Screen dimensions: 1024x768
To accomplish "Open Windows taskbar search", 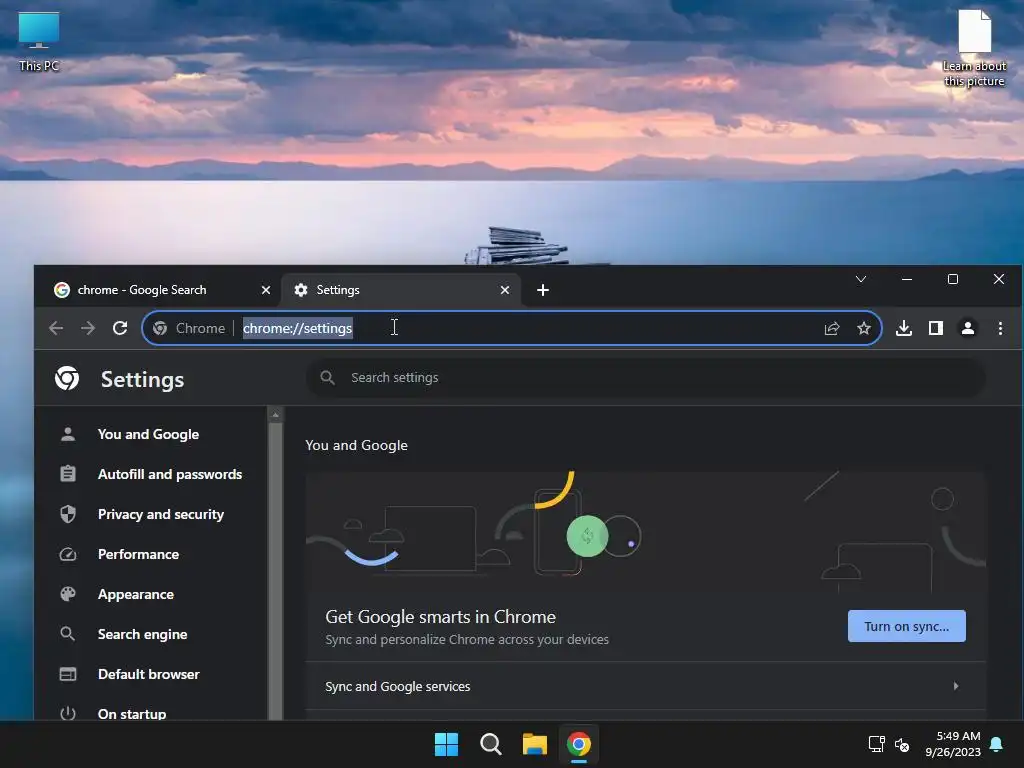I will [x=490, y=744].
